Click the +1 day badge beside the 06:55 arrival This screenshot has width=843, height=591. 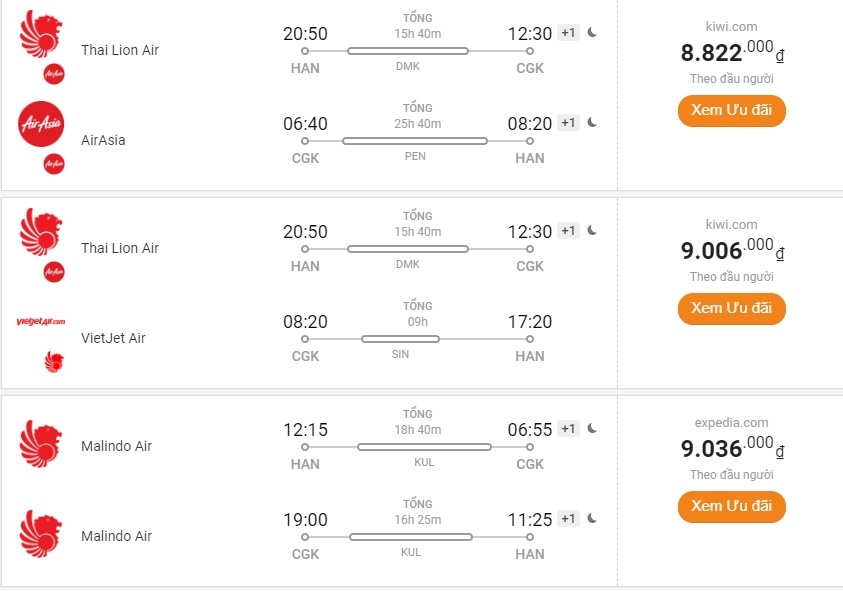(568, 429)
